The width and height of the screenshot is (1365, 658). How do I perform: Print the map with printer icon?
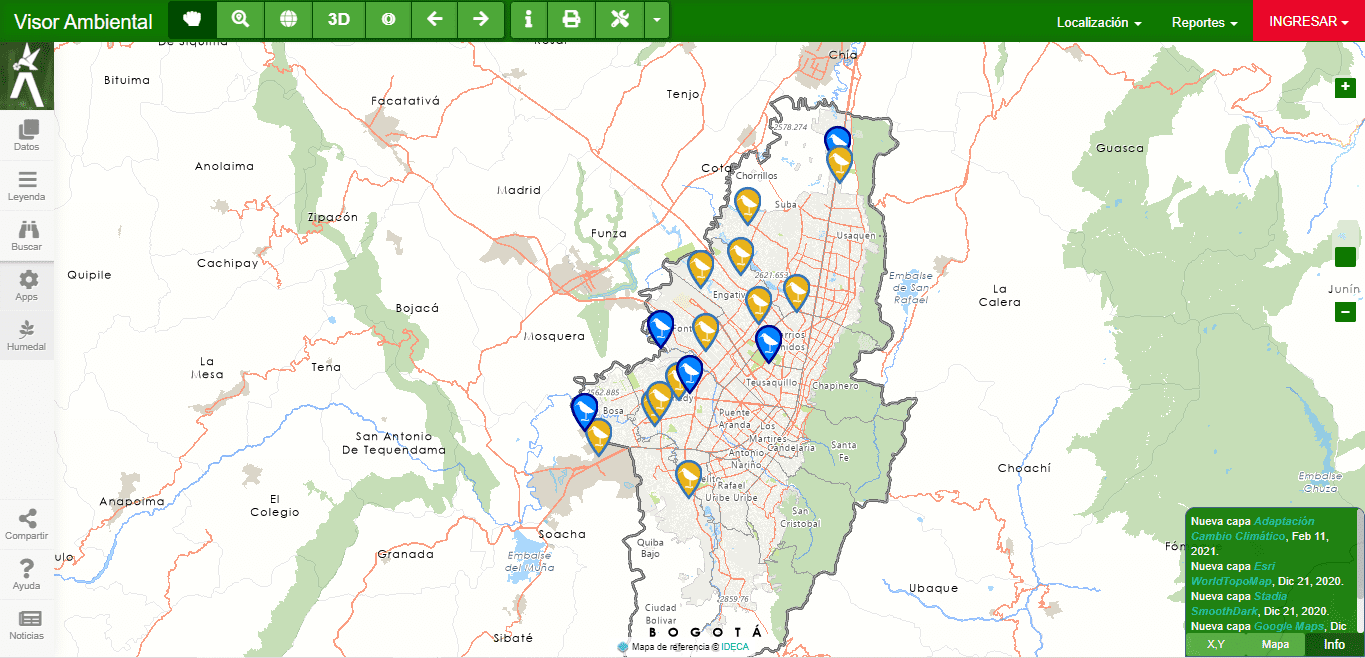(x=571, y=20)
